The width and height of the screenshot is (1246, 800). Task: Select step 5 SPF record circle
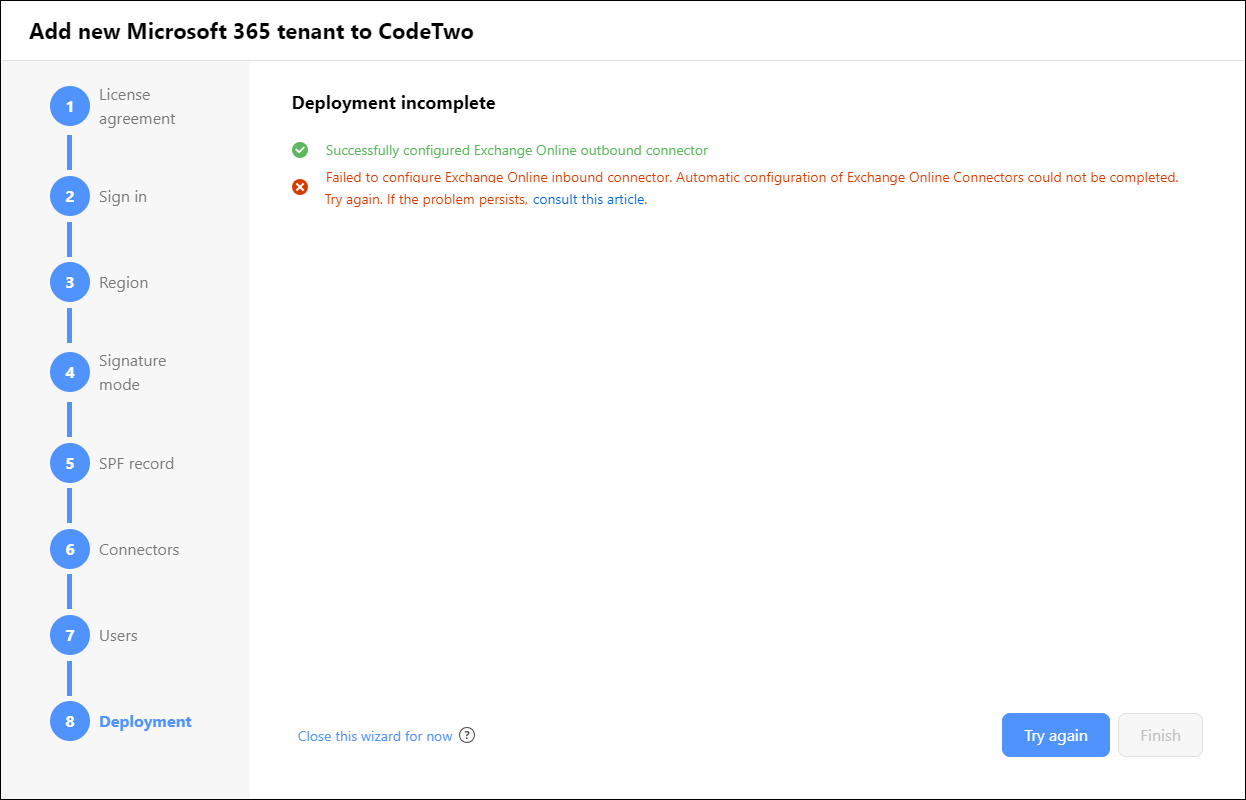(70, 463)
